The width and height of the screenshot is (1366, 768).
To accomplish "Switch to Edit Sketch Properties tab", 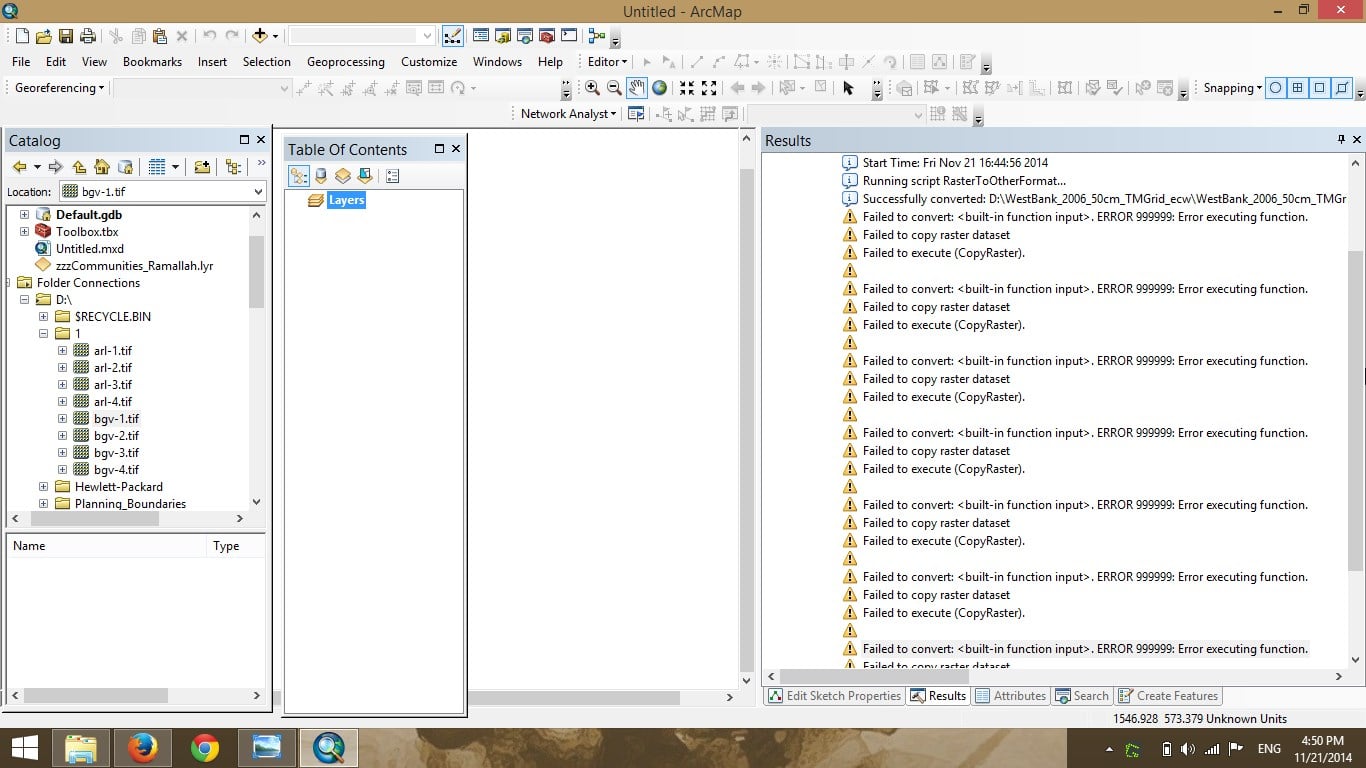I will pos(834,696).
